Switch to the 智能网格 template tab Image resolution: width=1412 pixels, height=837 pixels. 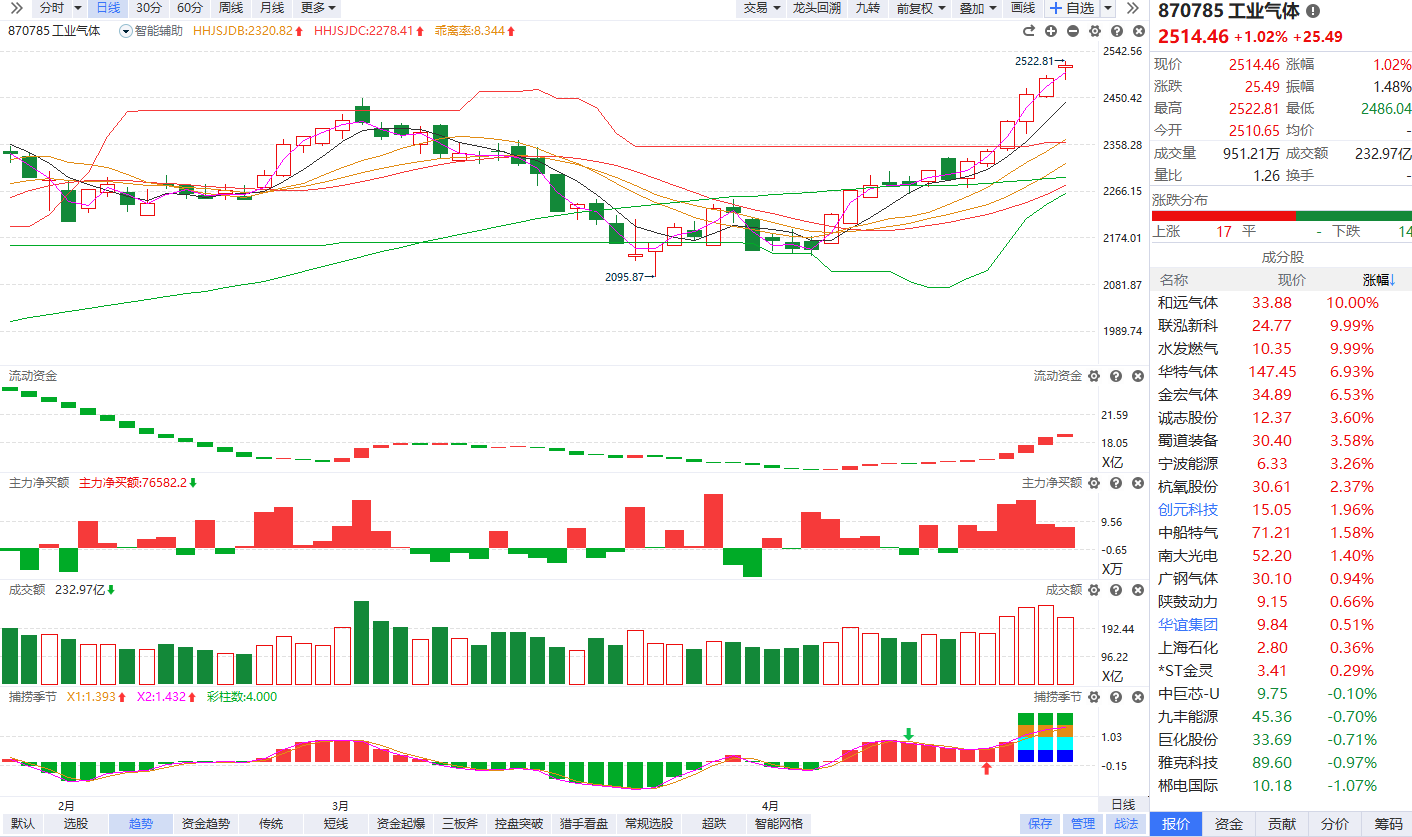point(779,824)
